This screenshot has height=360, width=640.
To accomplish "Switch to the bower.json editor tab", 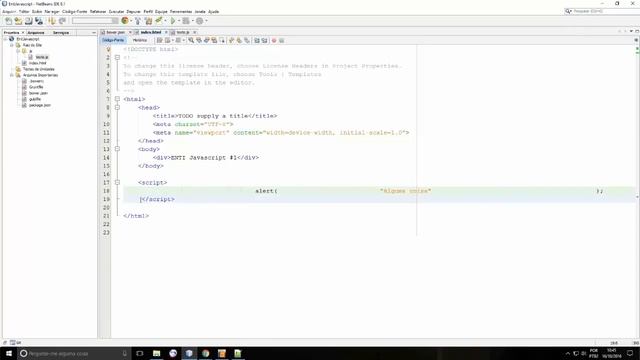I will click(116, 32).
